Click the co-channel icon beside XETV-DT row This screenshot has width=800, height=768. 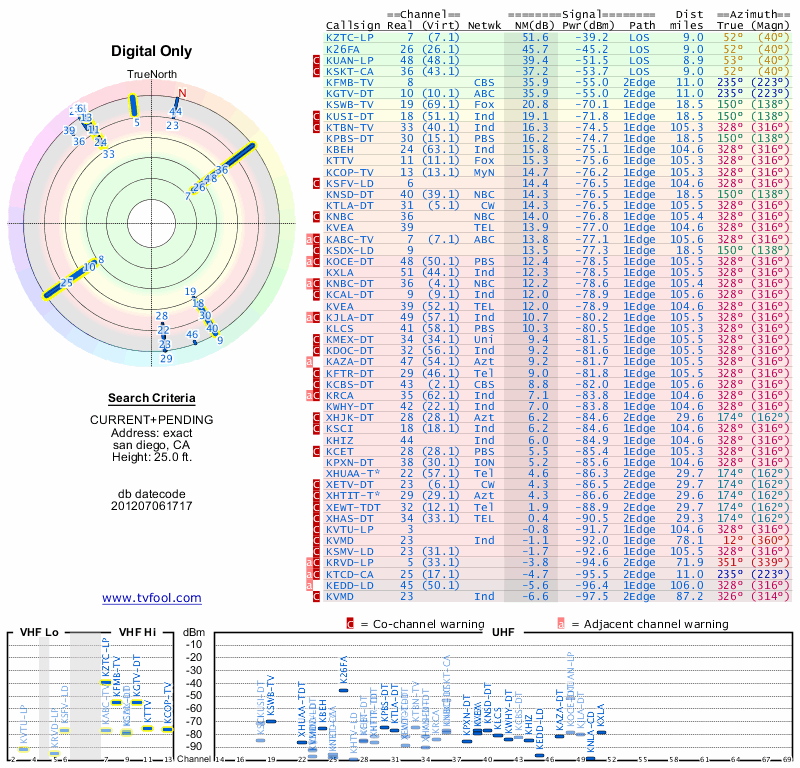coord(316,485)
